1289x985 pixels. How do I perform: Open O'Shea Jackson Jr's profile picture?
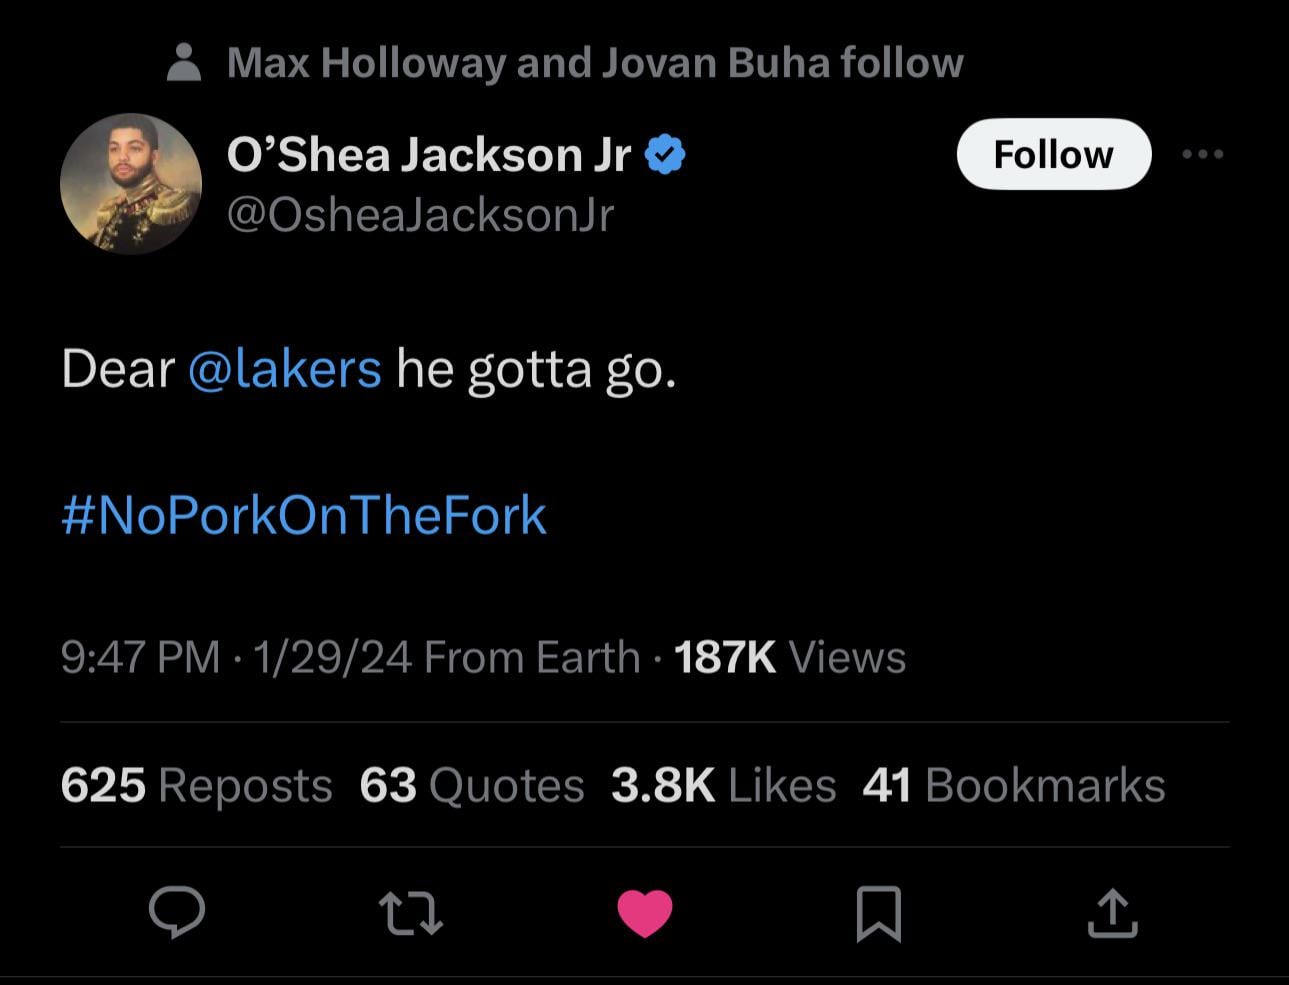click(x=131, y=184)
